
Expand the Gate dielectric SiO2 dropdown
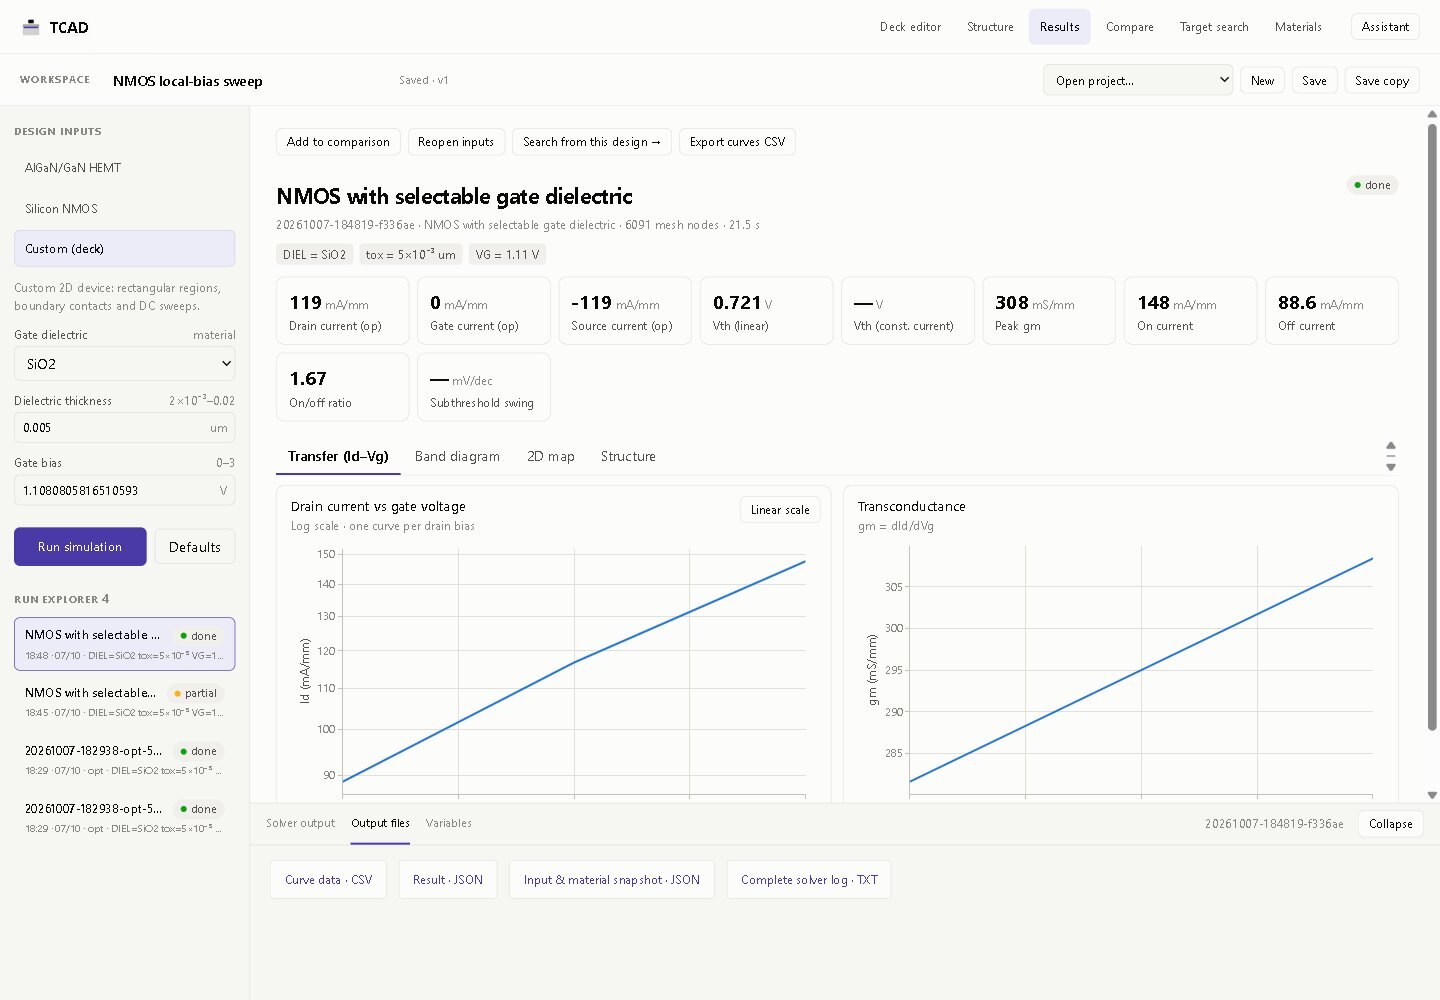125,364
